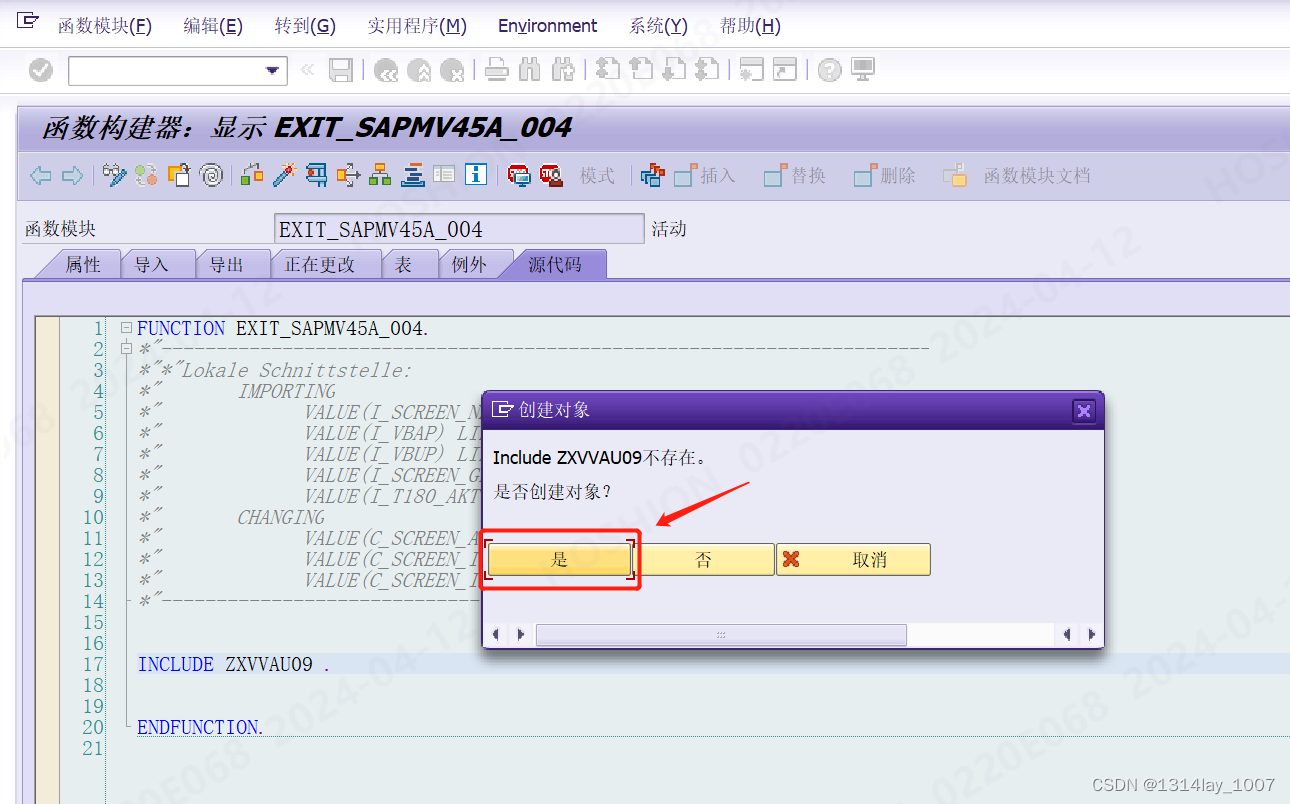Open the 编辑(E) menu
The height and width of the screenshot is (804, 1290).
click(x=213, y=26)
